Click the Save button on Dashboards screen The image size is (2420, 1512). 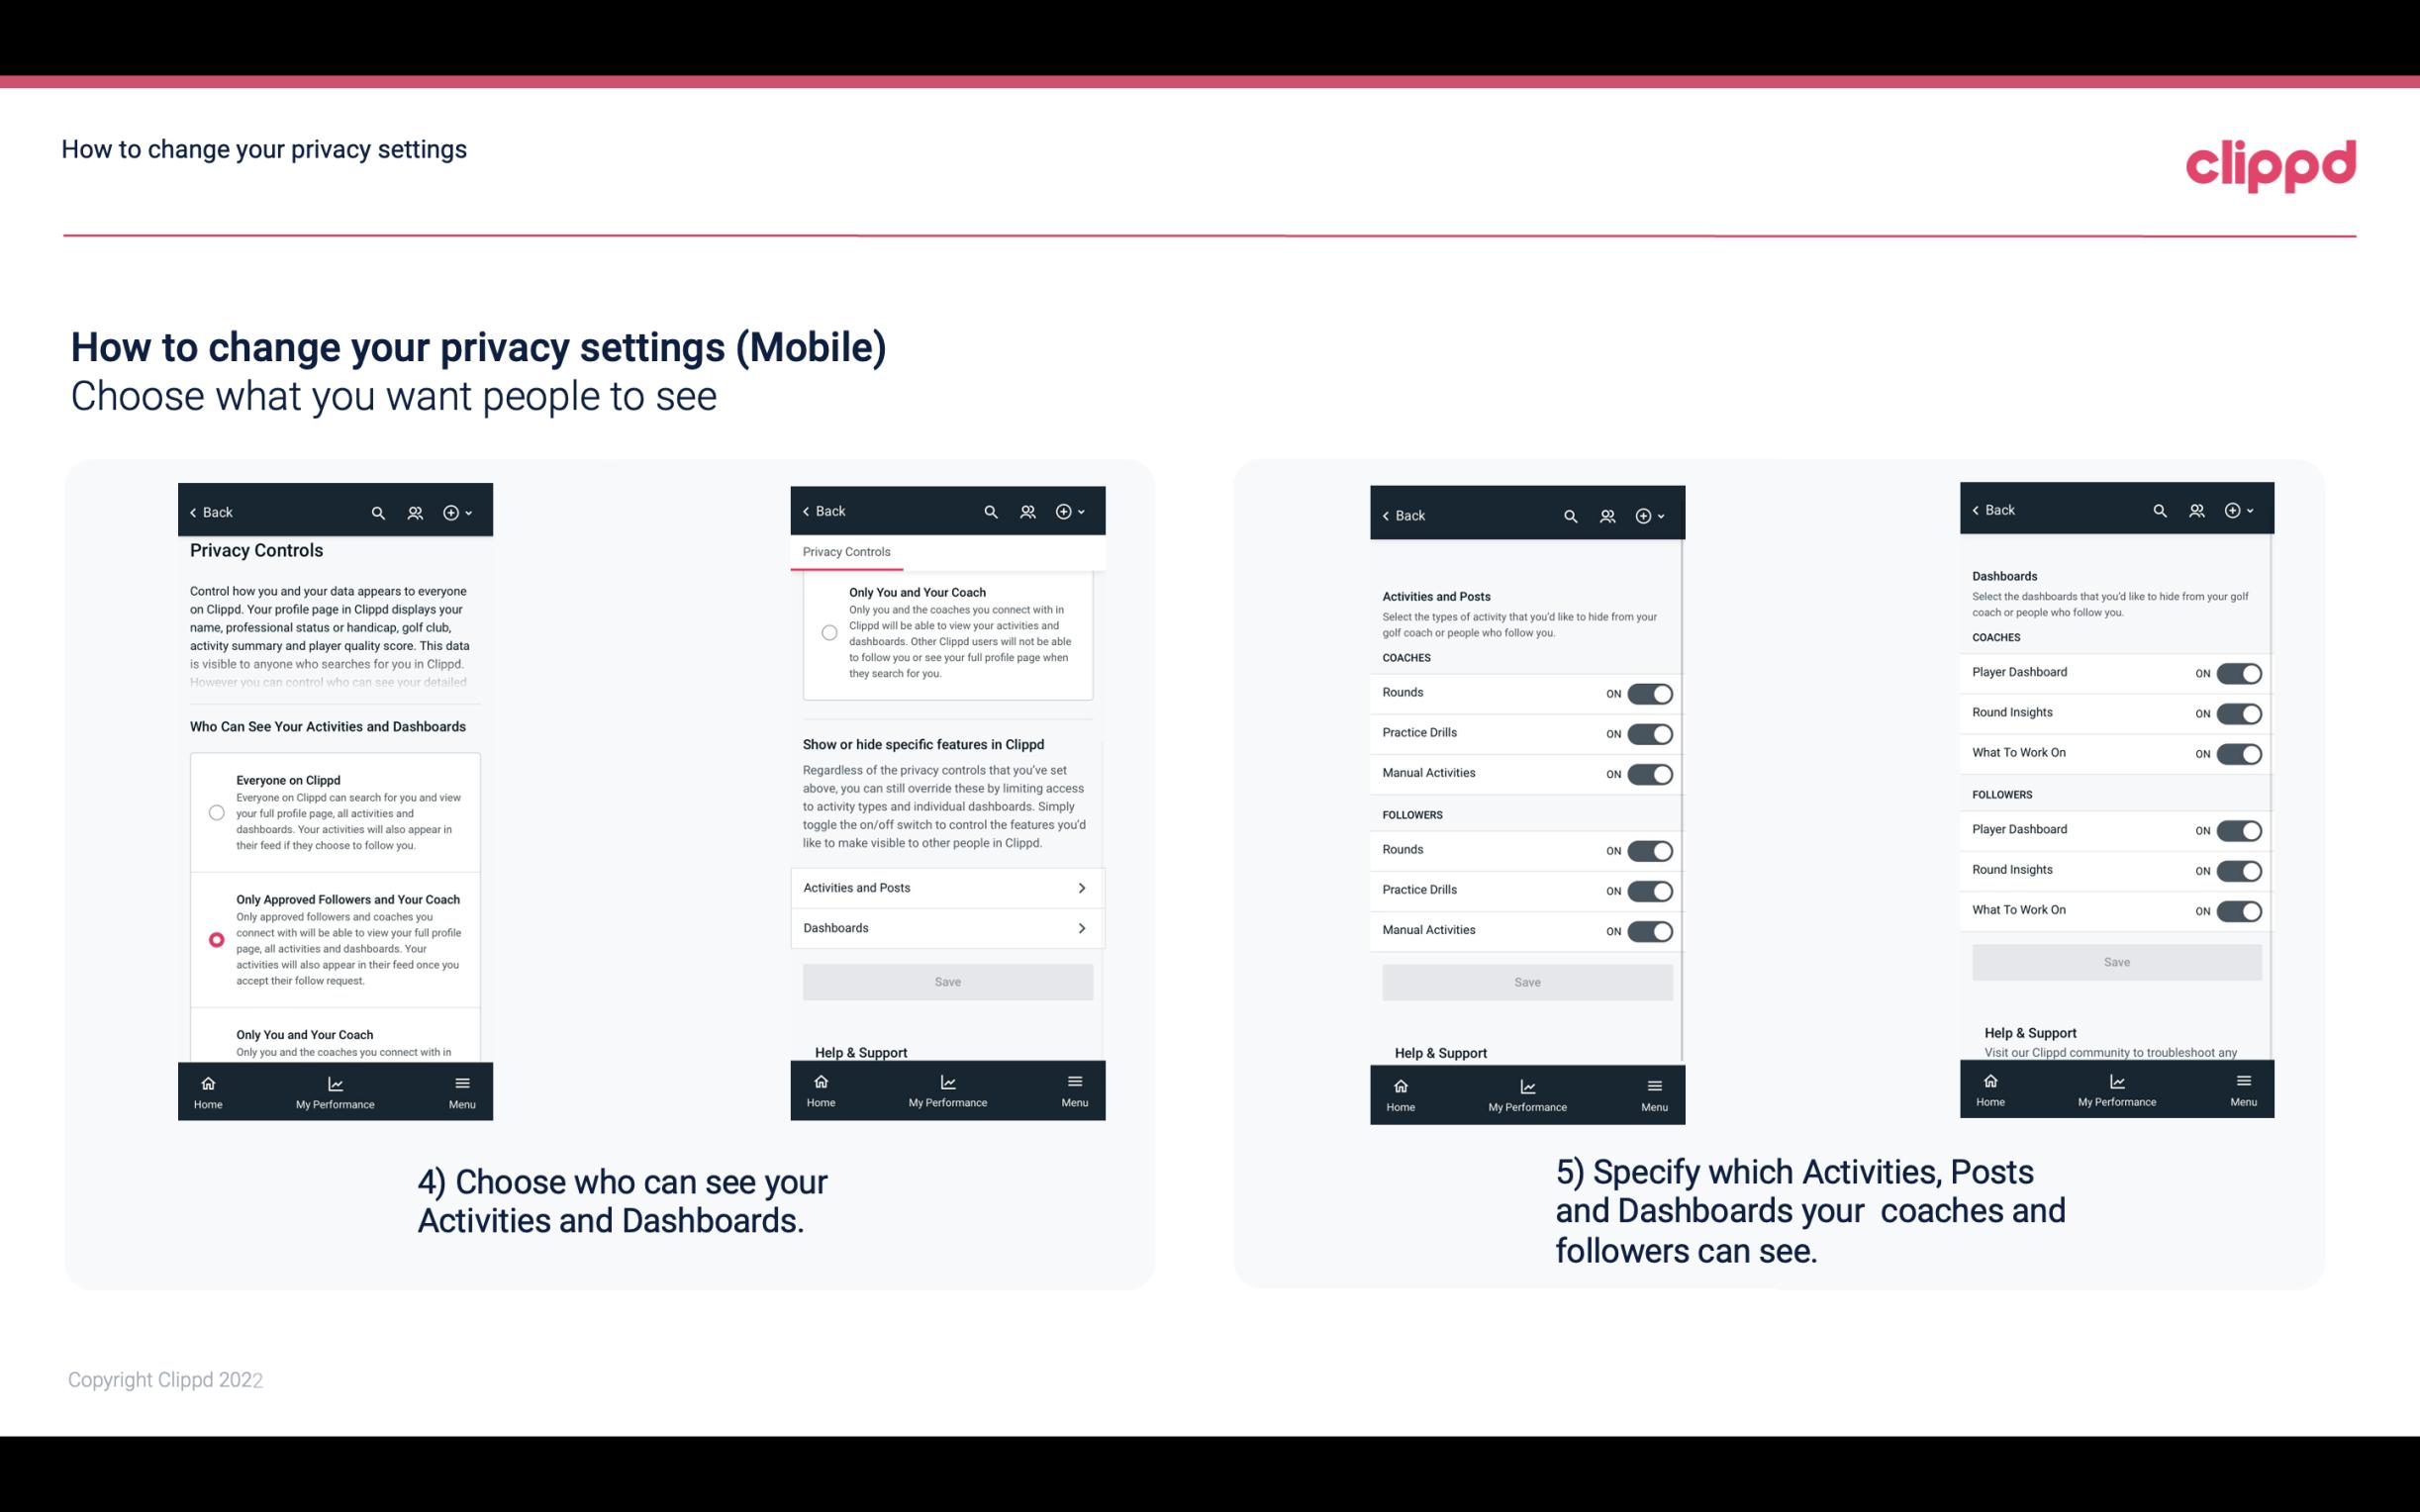click(x=2115, y=960)
